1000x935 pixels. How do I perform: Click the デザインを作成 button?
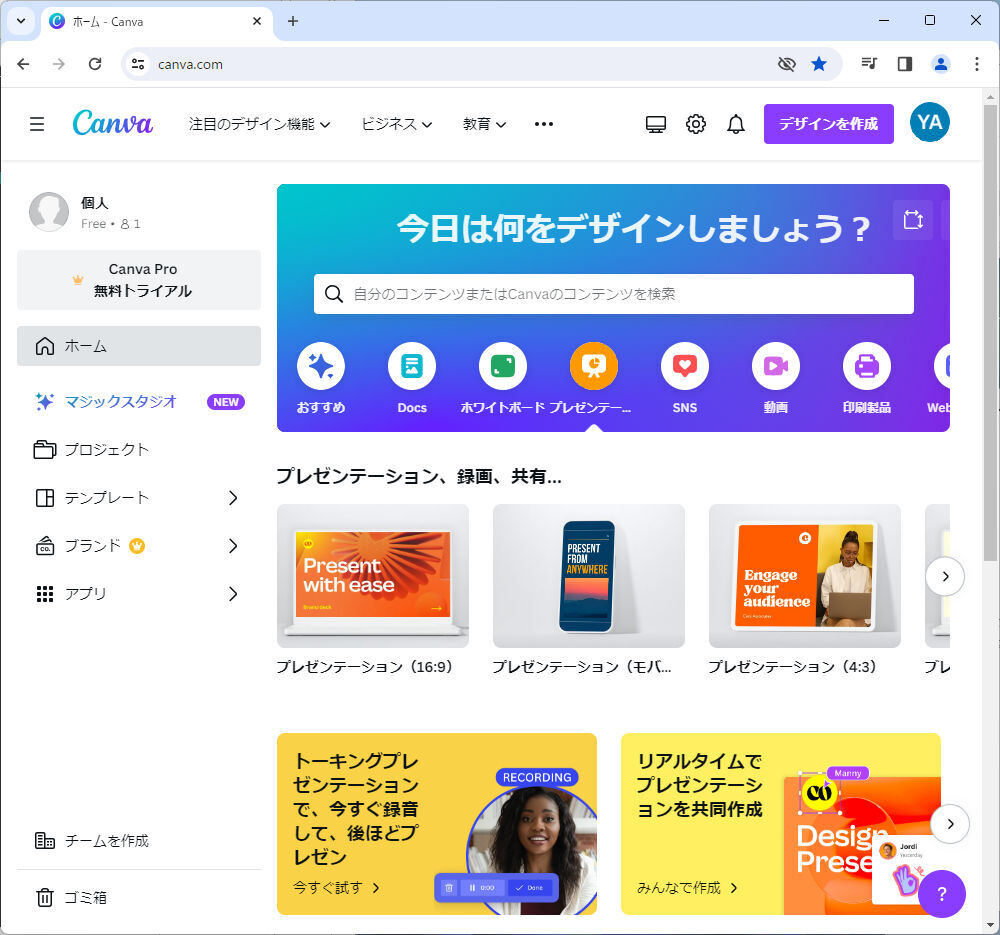[828, 124]
